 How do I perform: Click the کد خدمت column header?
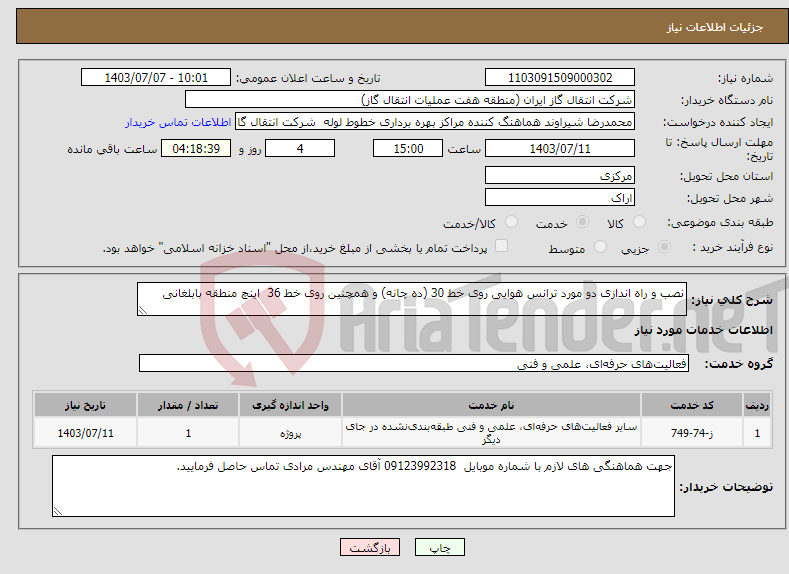692,405
